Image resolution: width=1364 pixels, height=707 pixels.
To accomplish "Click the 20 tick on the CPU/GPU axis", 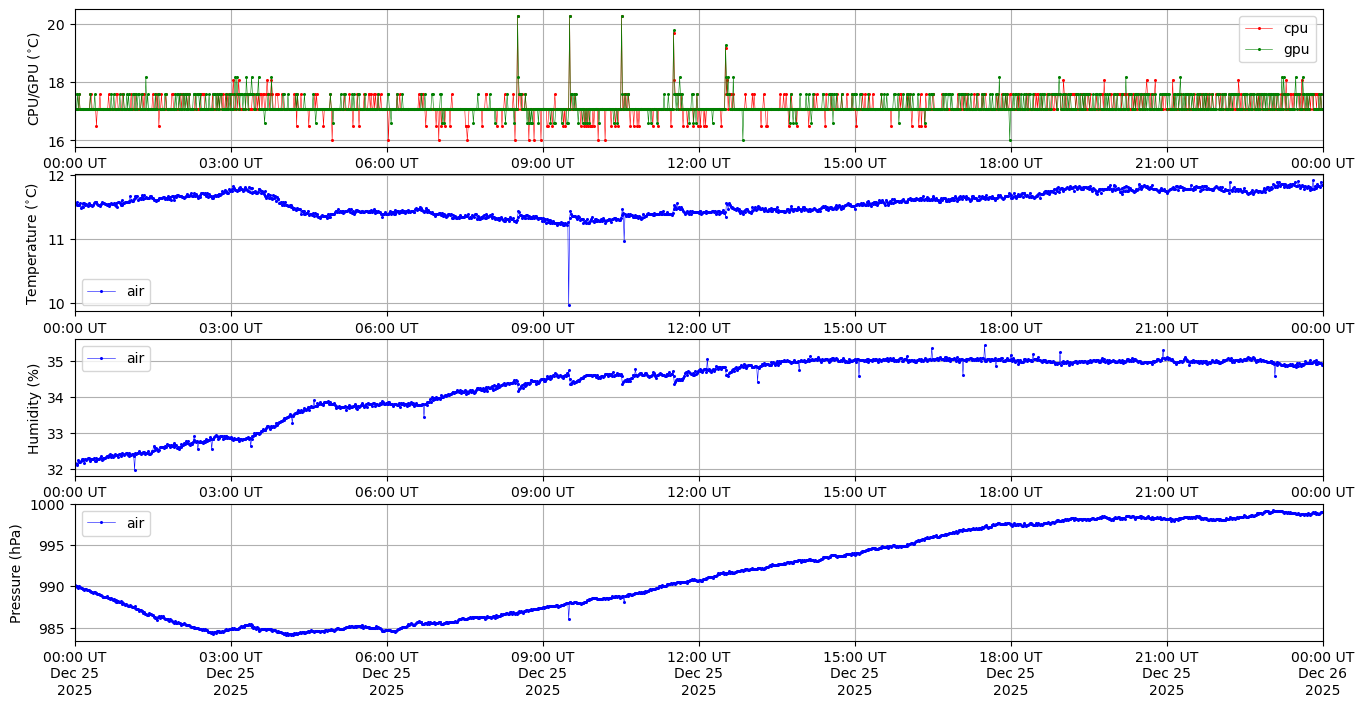I will coord(57,24).
